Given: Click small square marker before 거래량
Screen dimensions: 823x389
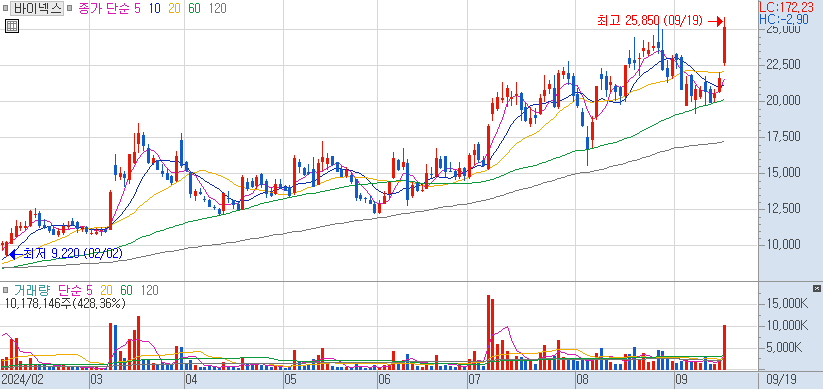Looking at the screenshot, I should (6, 290).
